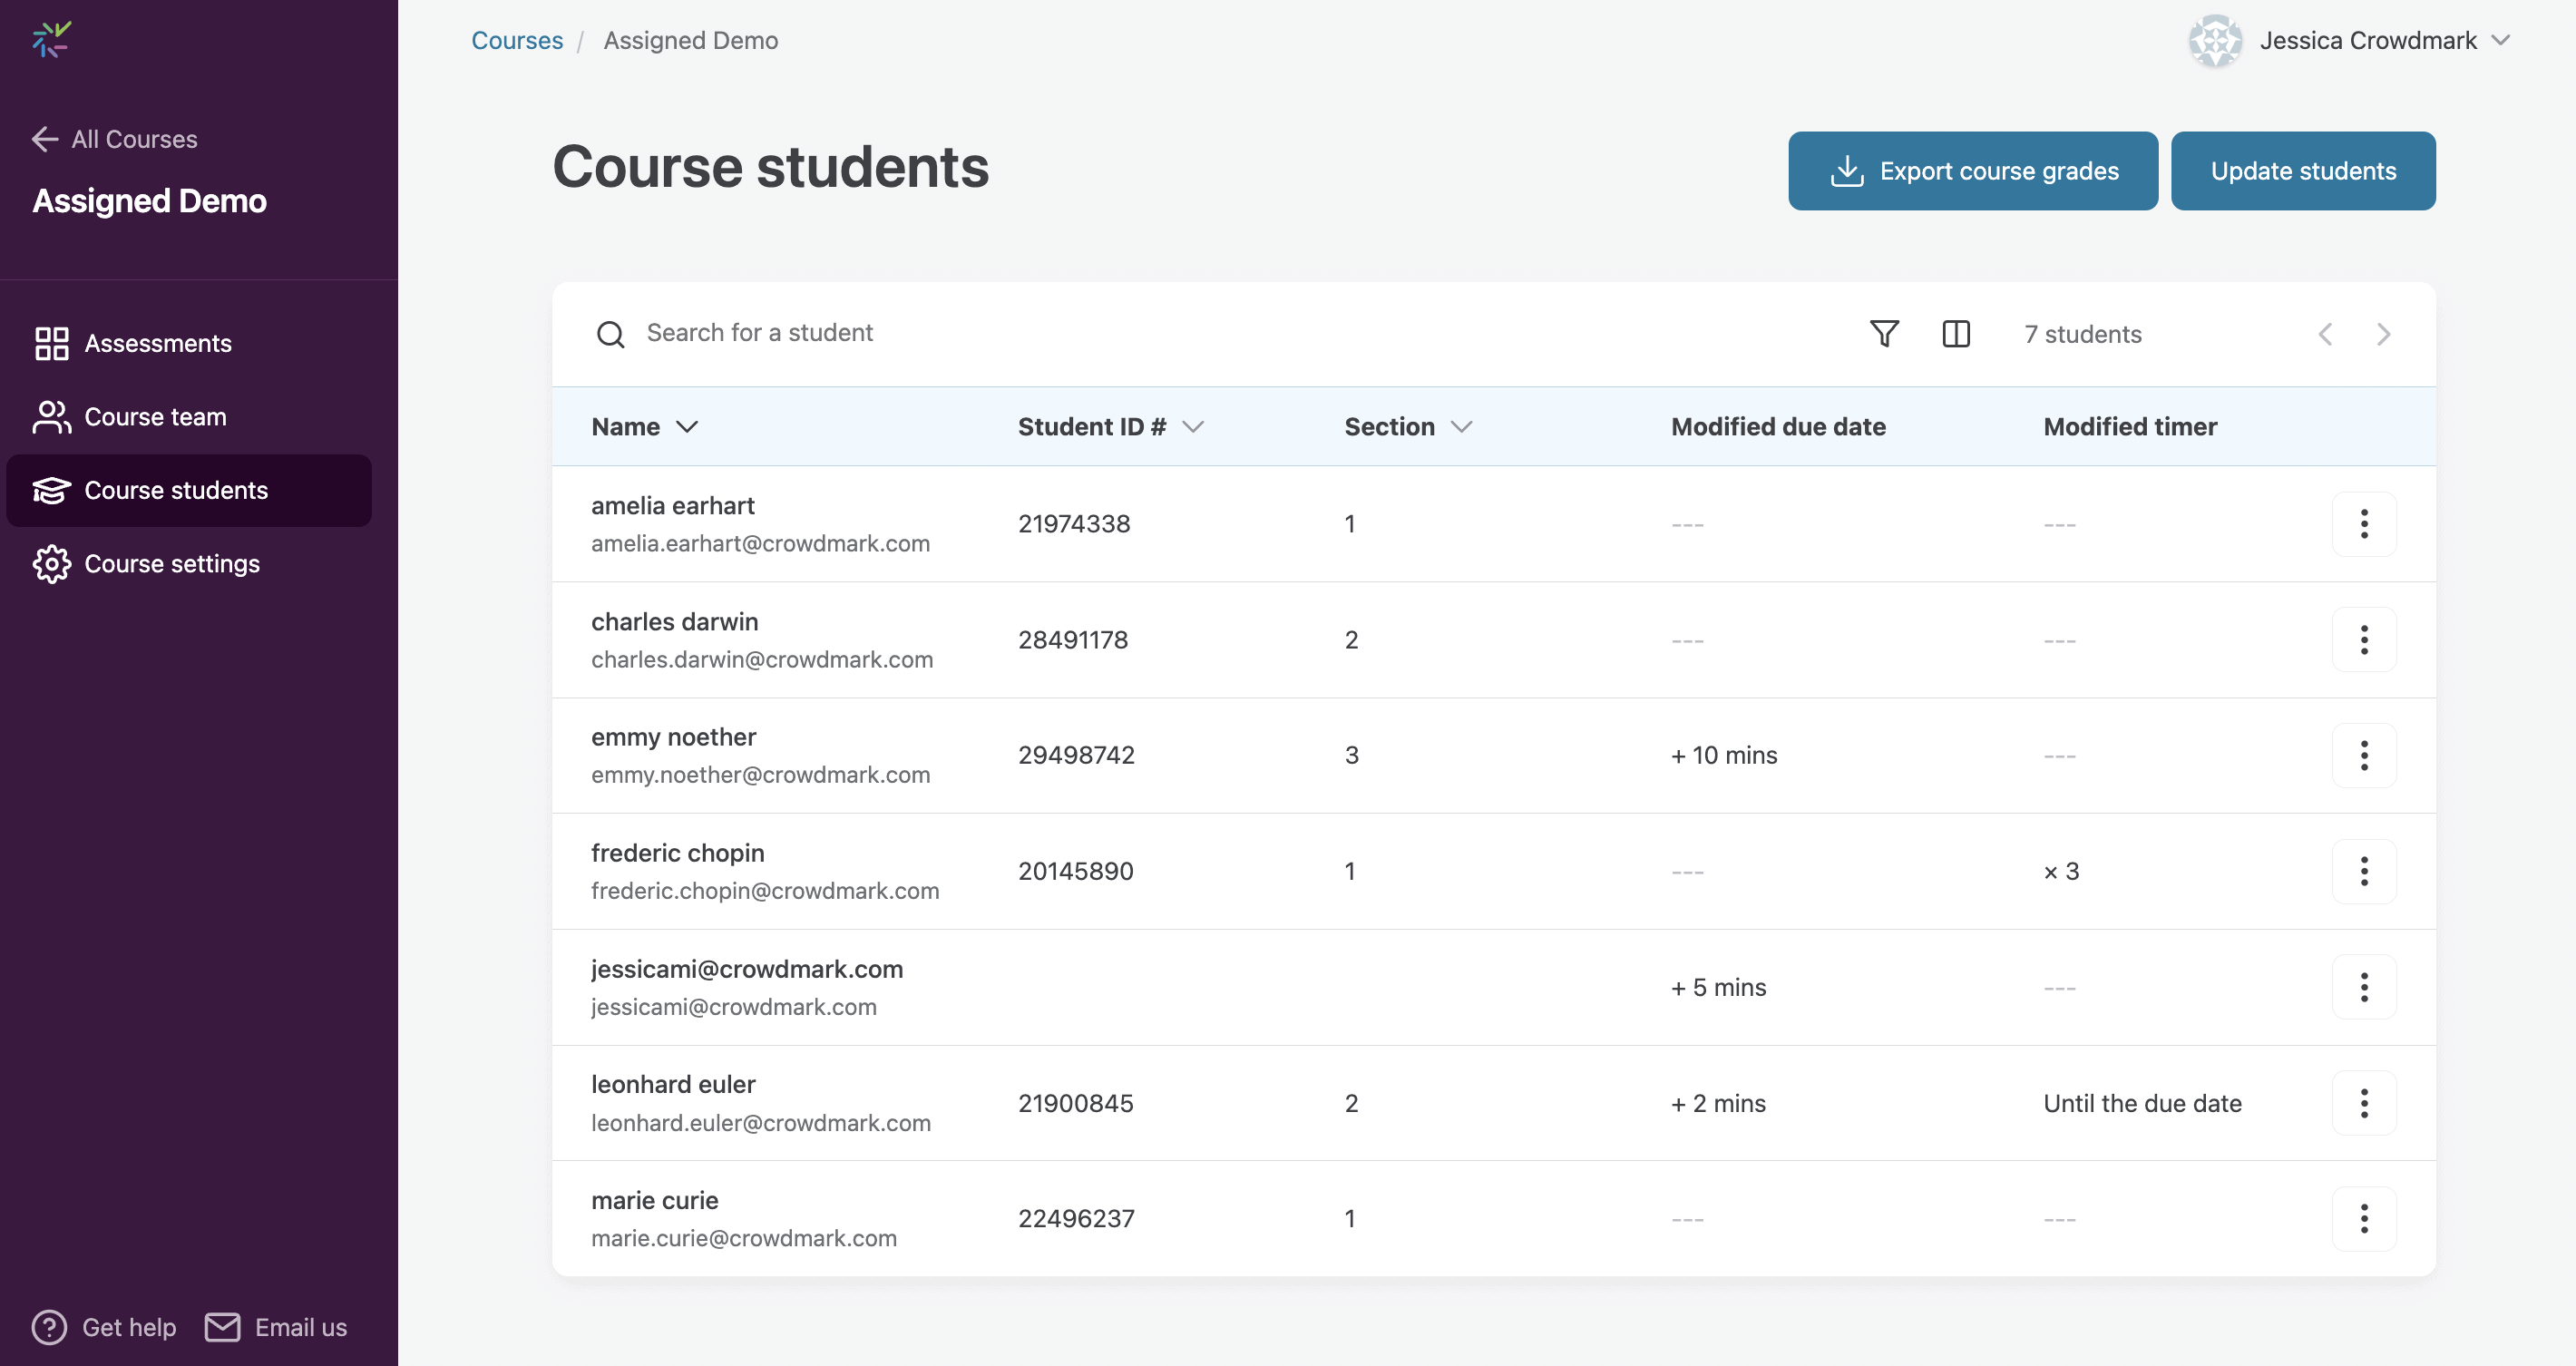Click the filter funnel icon
The image size is (2576, 1366).
pyautogui.click(x=1884, y=333)
